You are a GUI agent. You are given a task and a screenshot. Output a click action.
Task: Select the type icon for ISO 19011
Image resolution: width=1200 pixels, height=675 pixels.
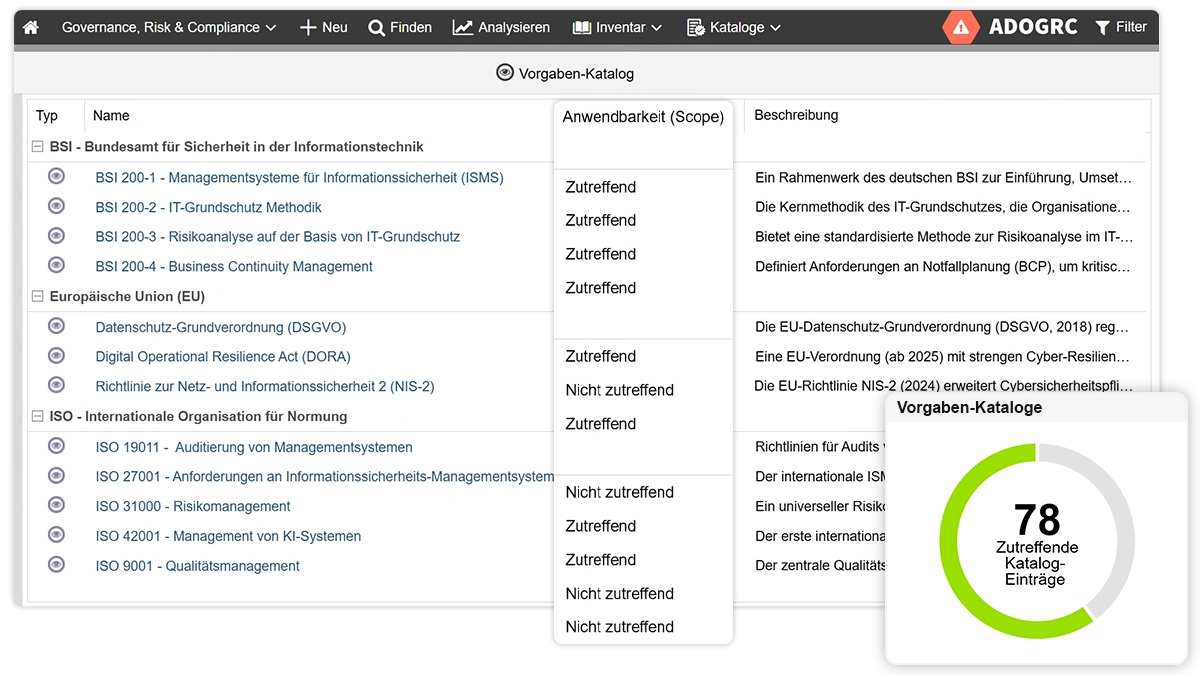(x=56, y=447)
